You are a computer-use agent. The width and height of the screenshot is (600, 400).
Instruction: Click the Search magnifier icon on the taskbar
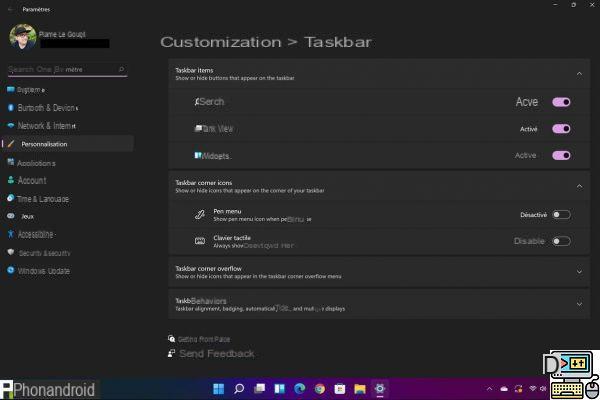(239, 389)
